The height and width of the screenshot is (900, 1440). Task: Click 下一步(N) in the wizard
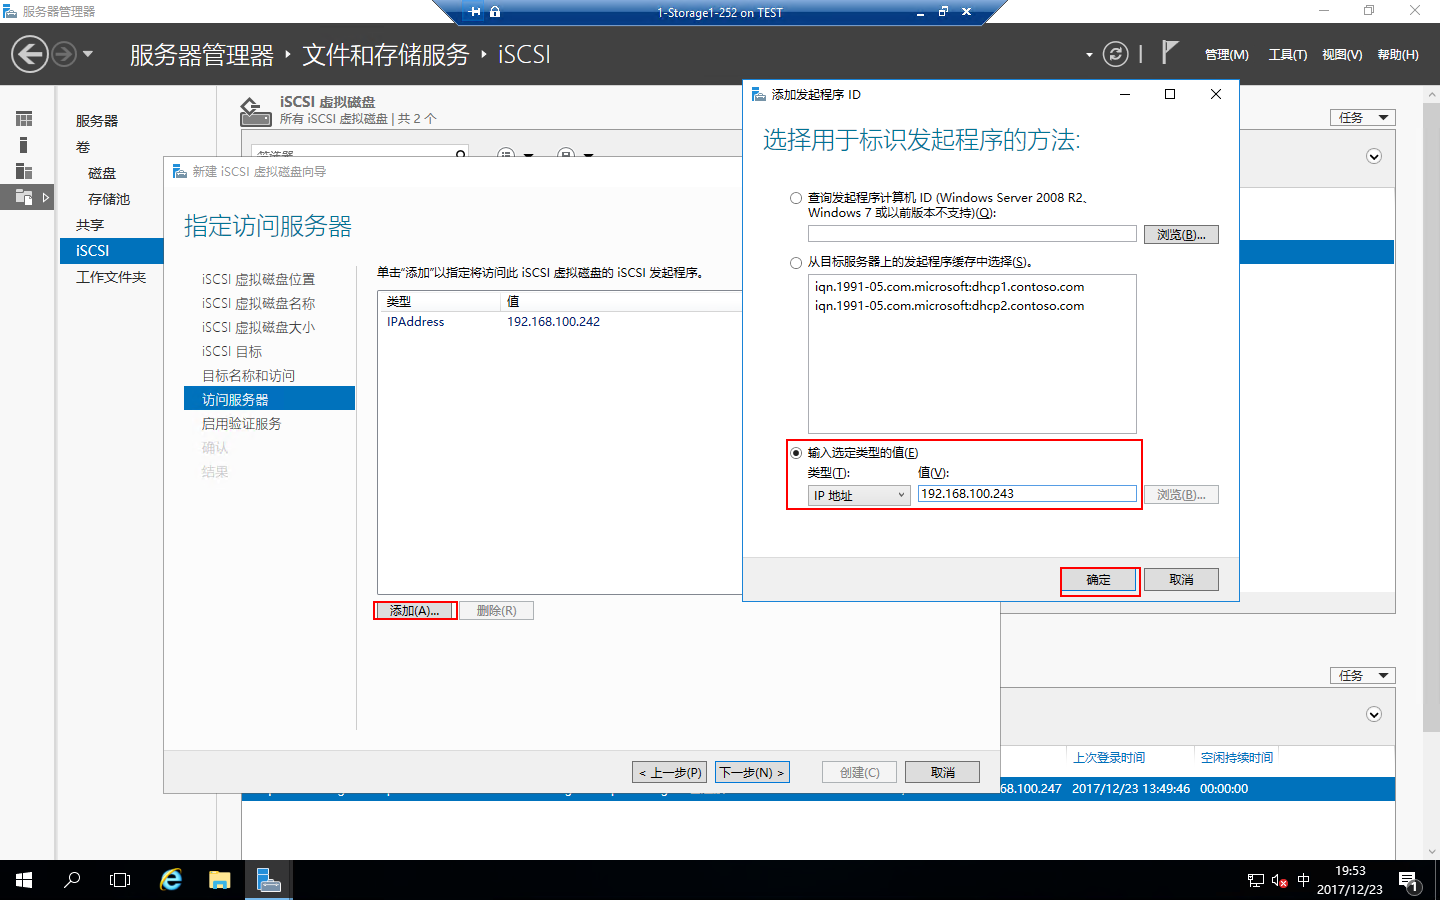pos(752,773)
